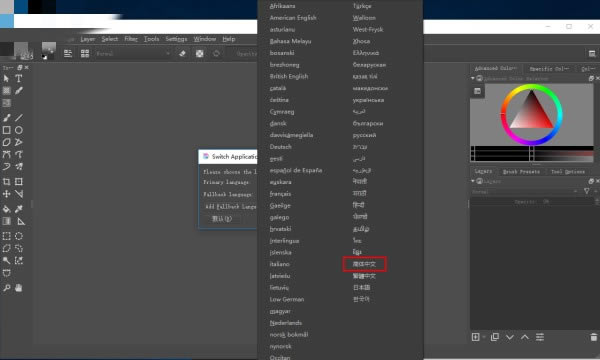The height and width of the screenshot is (360, 600).
Task: Select the Polyline tool
Action: [x=18, y=142]
